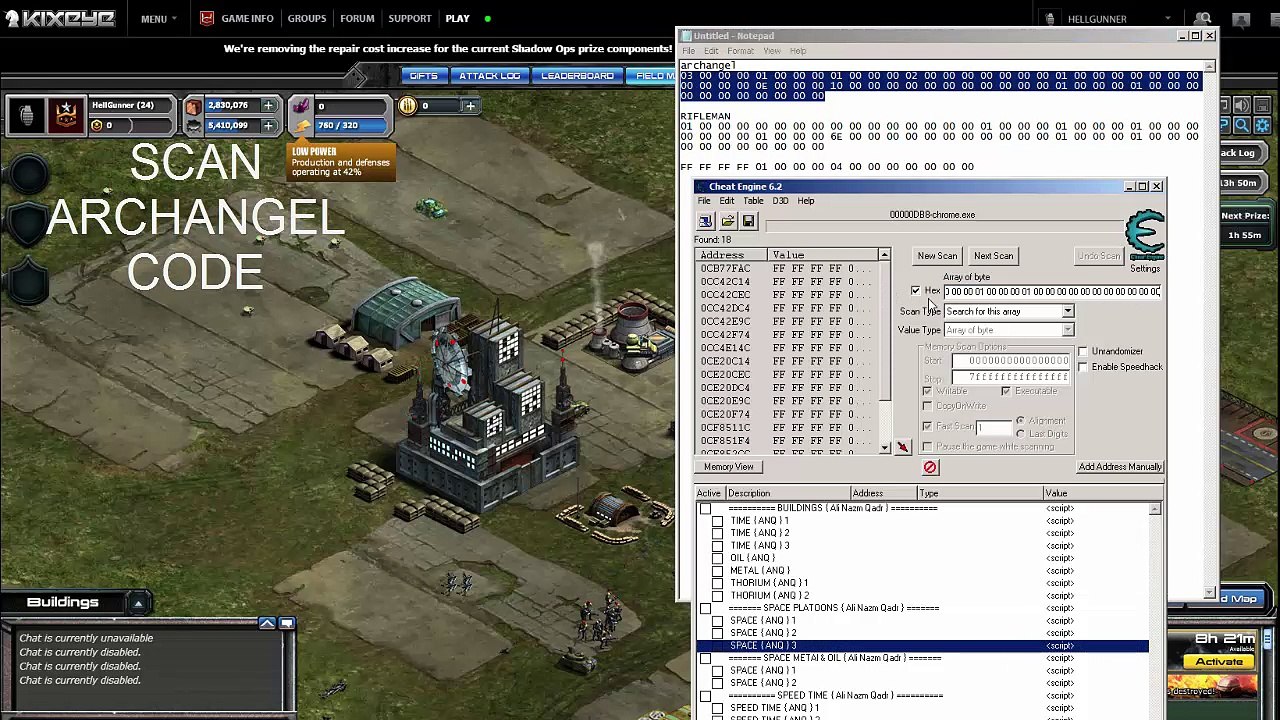Click the New Scan button
1280x720 pixels.
click(x=937, y=256)
